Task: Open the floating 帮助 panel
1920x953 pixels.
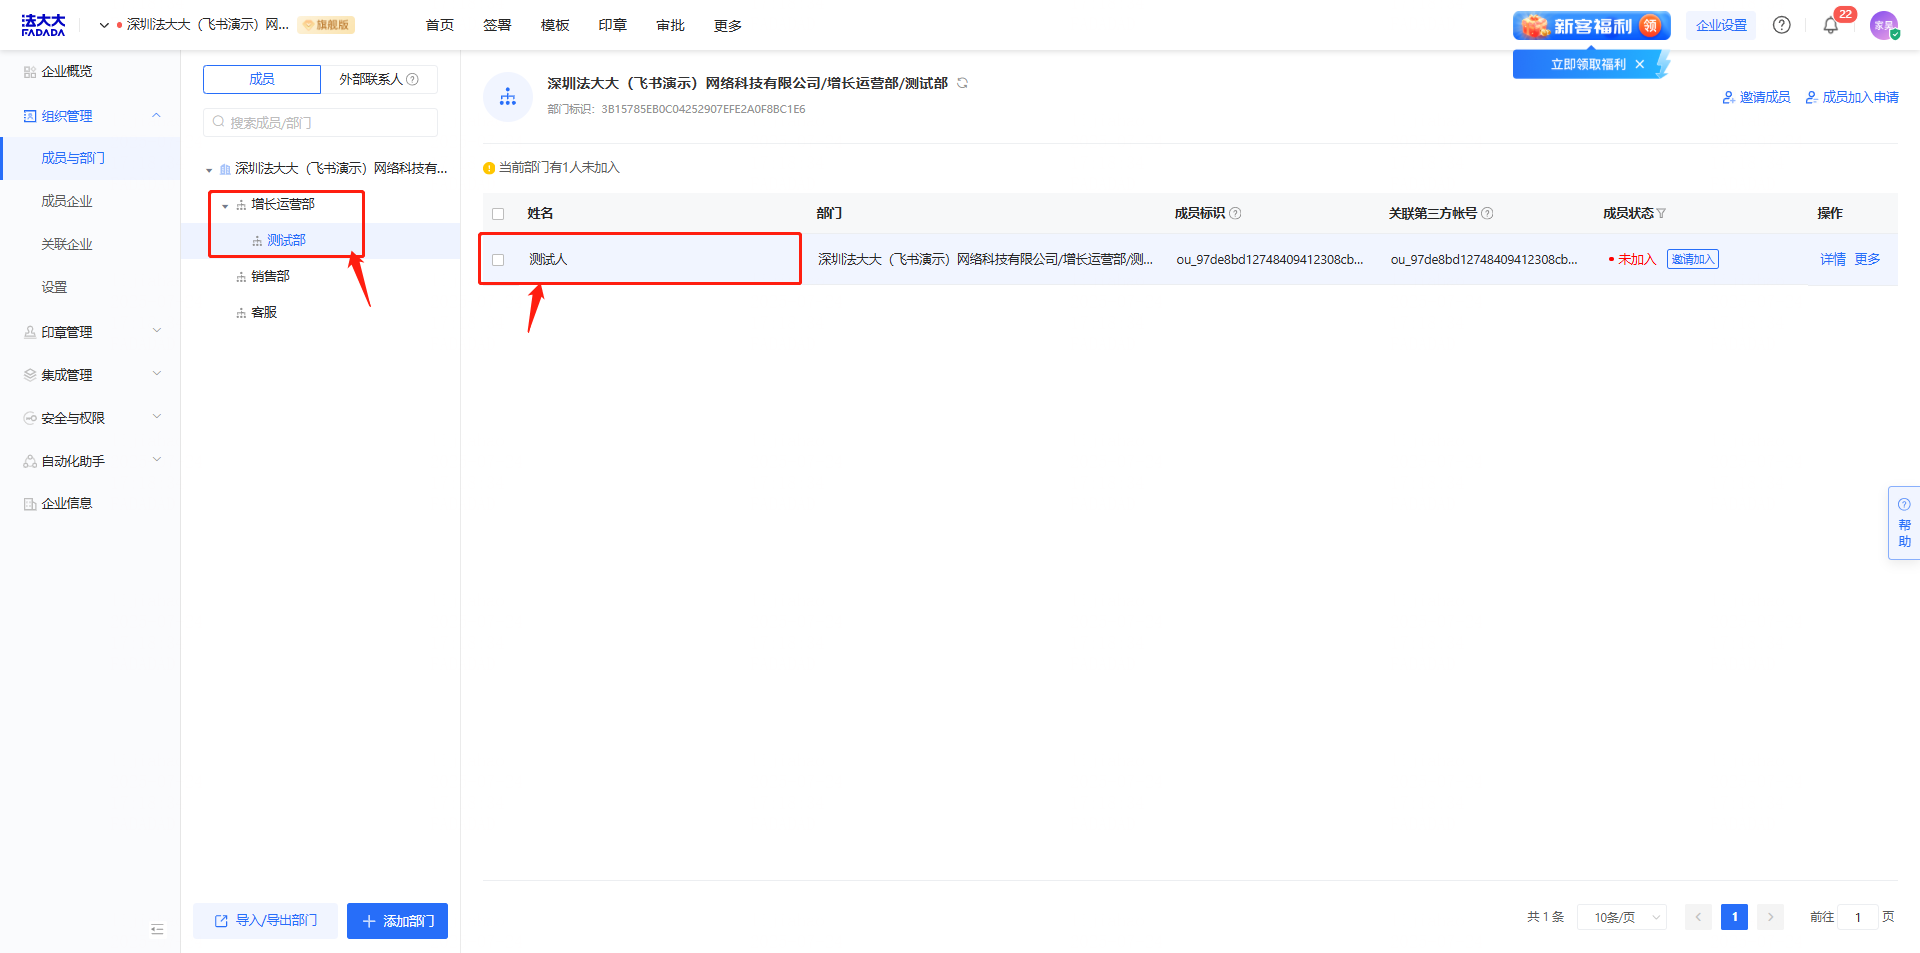Action: tap(1903, 523)
